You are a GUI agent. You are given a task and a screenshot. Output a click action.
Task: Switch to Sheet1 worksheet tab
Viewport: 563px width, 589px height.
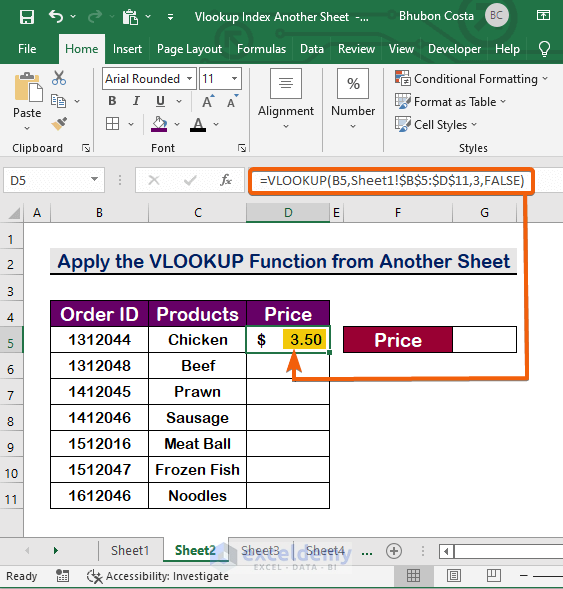tap(130, 551)
